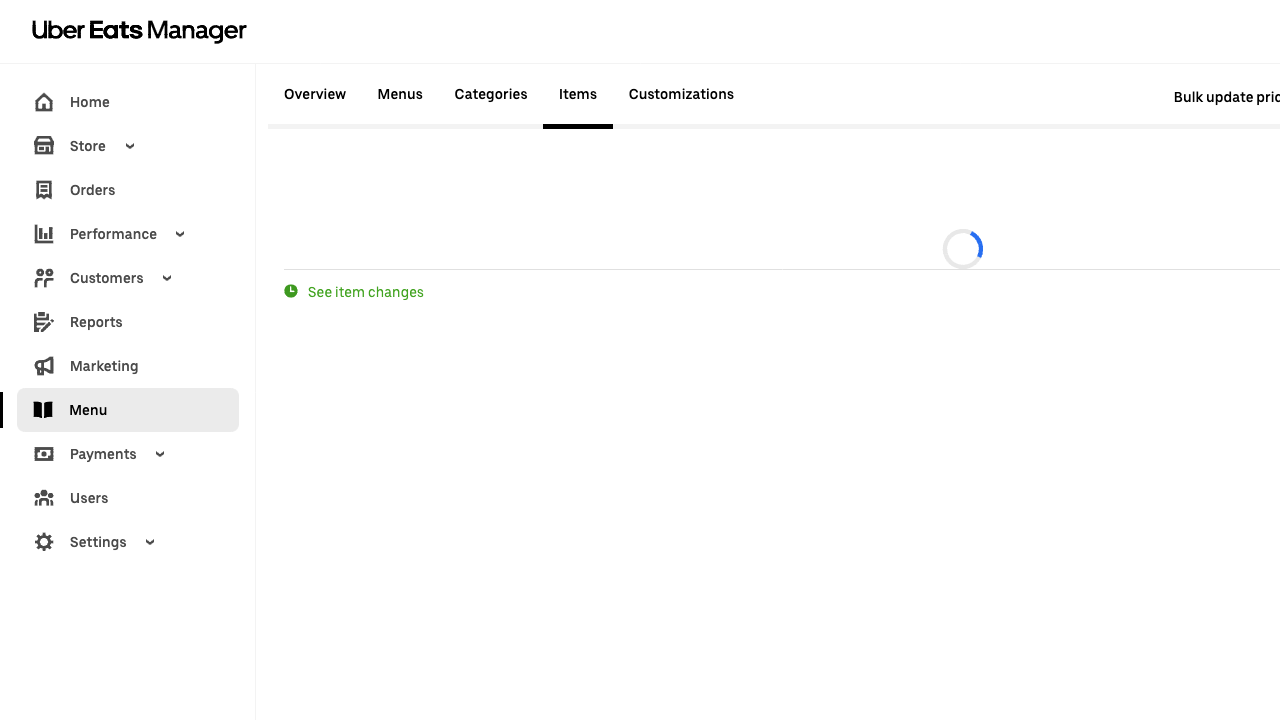The width and height of the screenshot is (1280, 720).
Task: Click the Uber Eats Manager logo
Action: (139, 31)
